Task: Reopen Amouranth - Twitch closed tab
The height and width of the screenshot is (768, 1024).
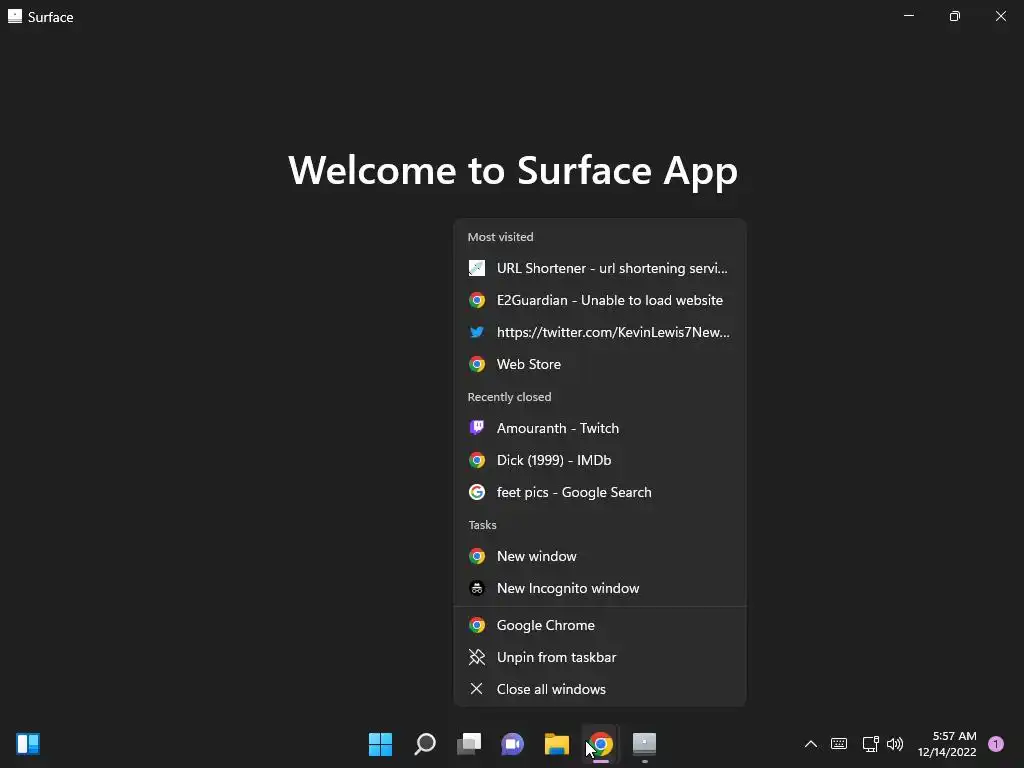Action: click(x=600, y=428)
